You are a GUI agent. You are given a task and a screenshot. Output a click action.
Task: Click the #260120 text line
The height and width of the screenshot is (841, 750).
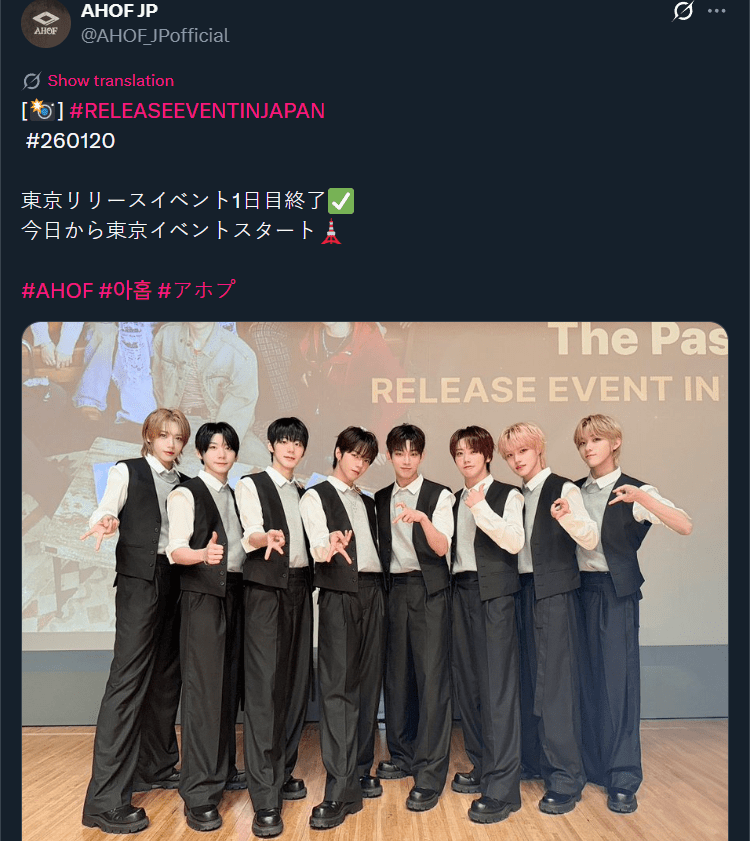point(70,141)
